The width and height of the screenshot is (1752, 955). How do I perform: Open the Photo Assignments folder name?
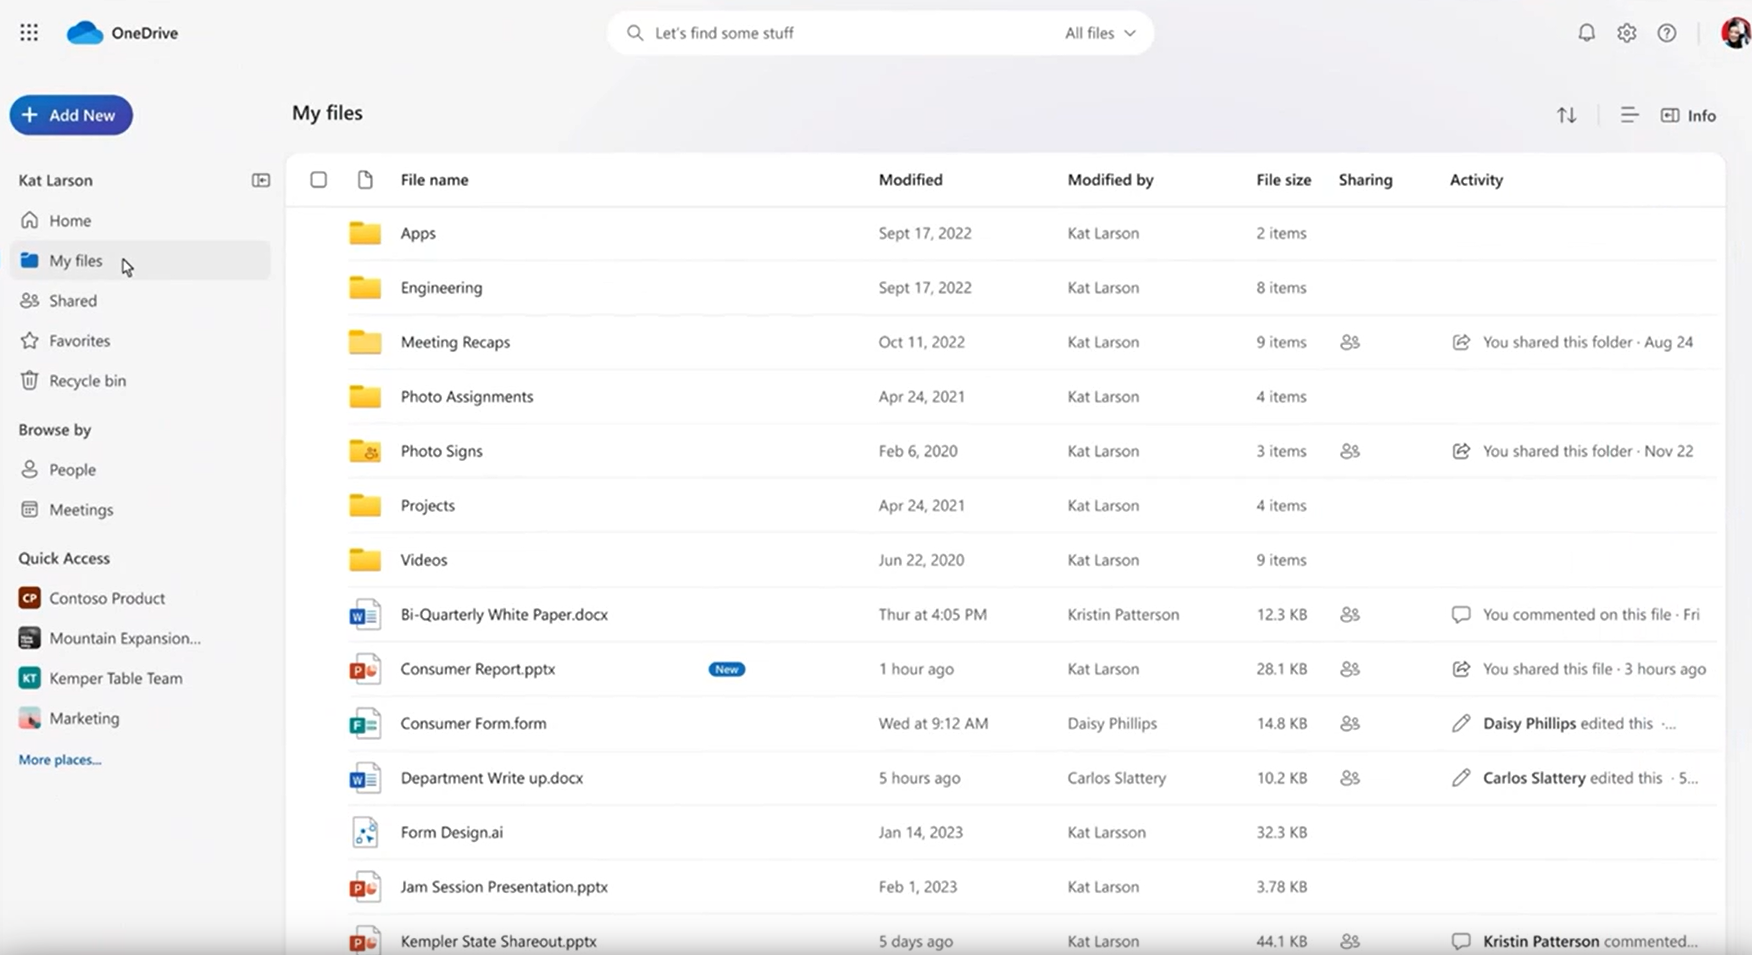coord(467,397)
